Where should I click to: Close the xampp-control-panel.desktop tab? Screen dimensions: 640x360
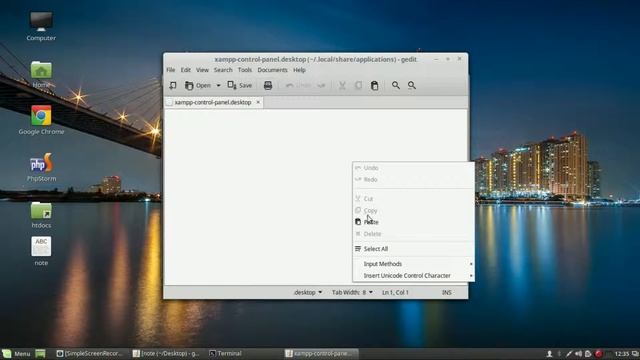tap(258, 102)
